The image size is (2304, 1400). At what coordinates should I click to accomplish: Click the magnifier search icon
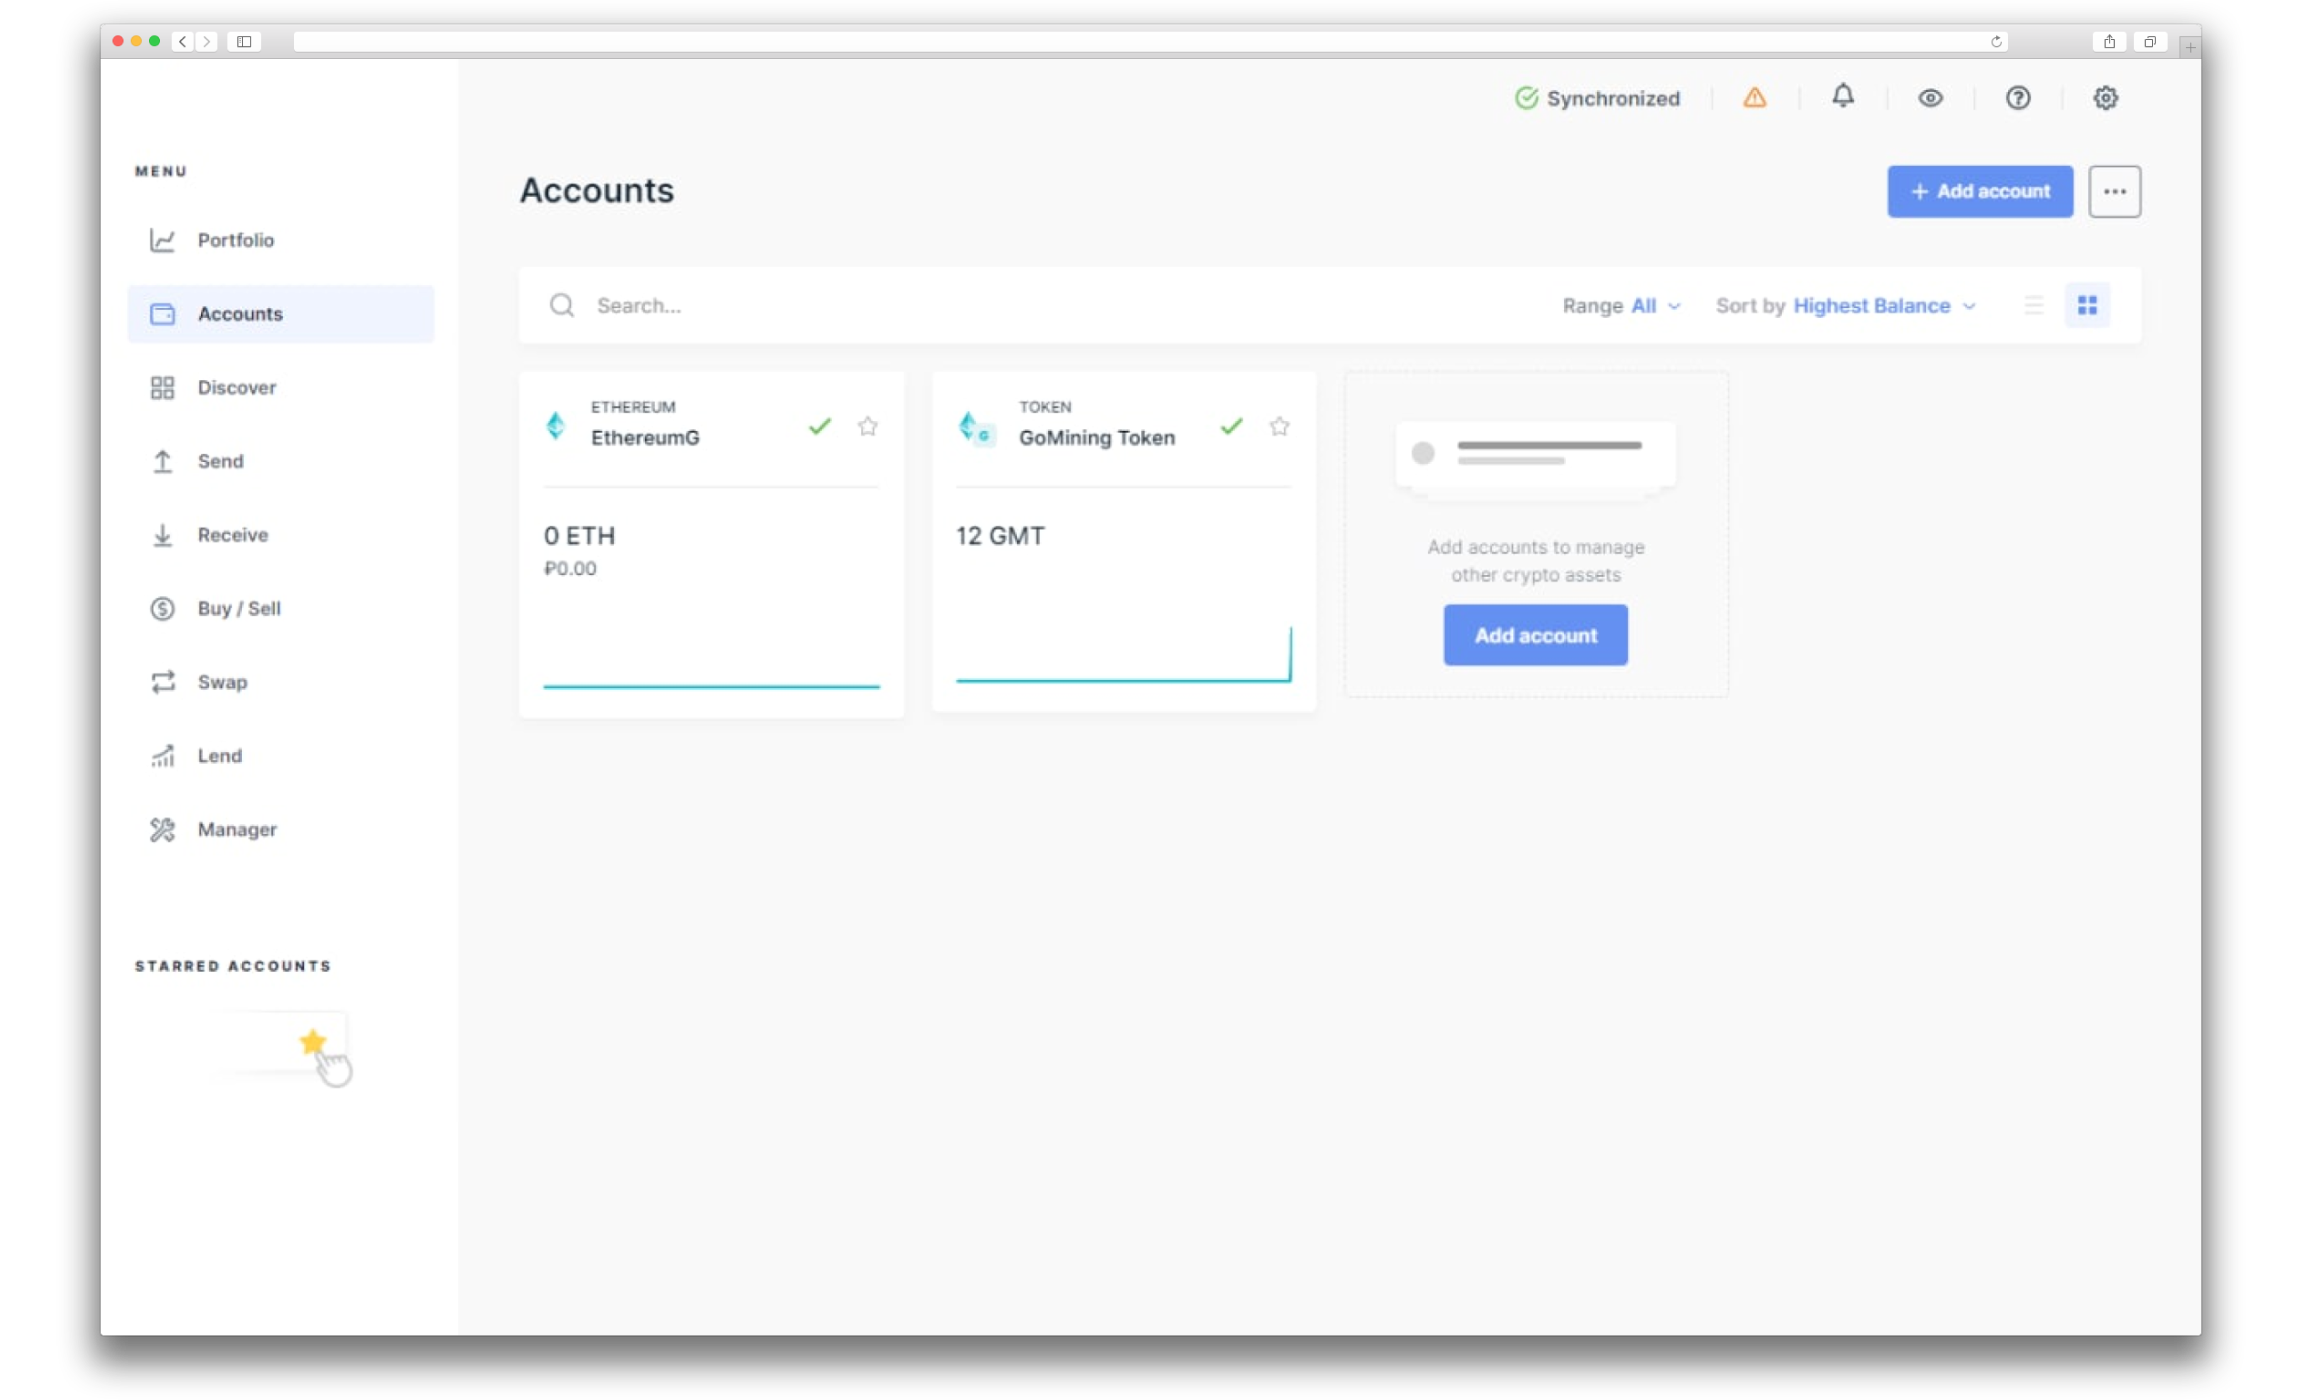tap(562, 305)
